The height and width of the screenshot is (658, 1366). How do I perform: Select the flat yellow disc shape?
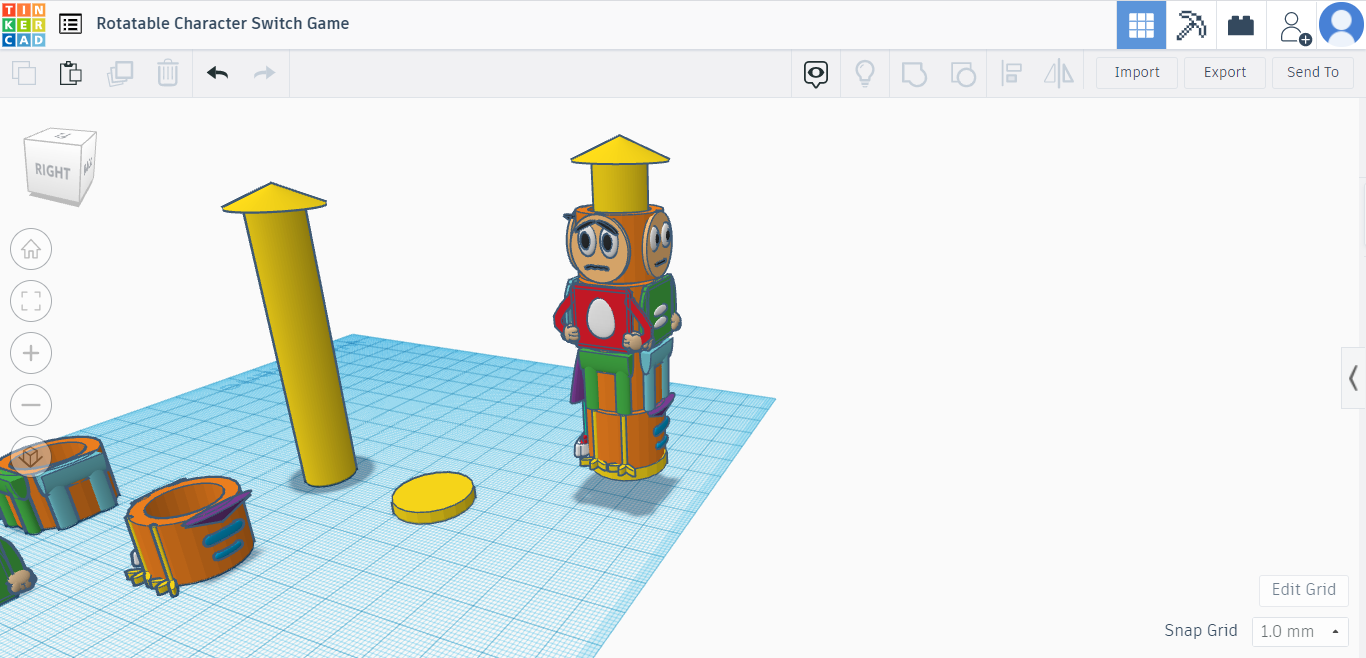coord(433,498)
